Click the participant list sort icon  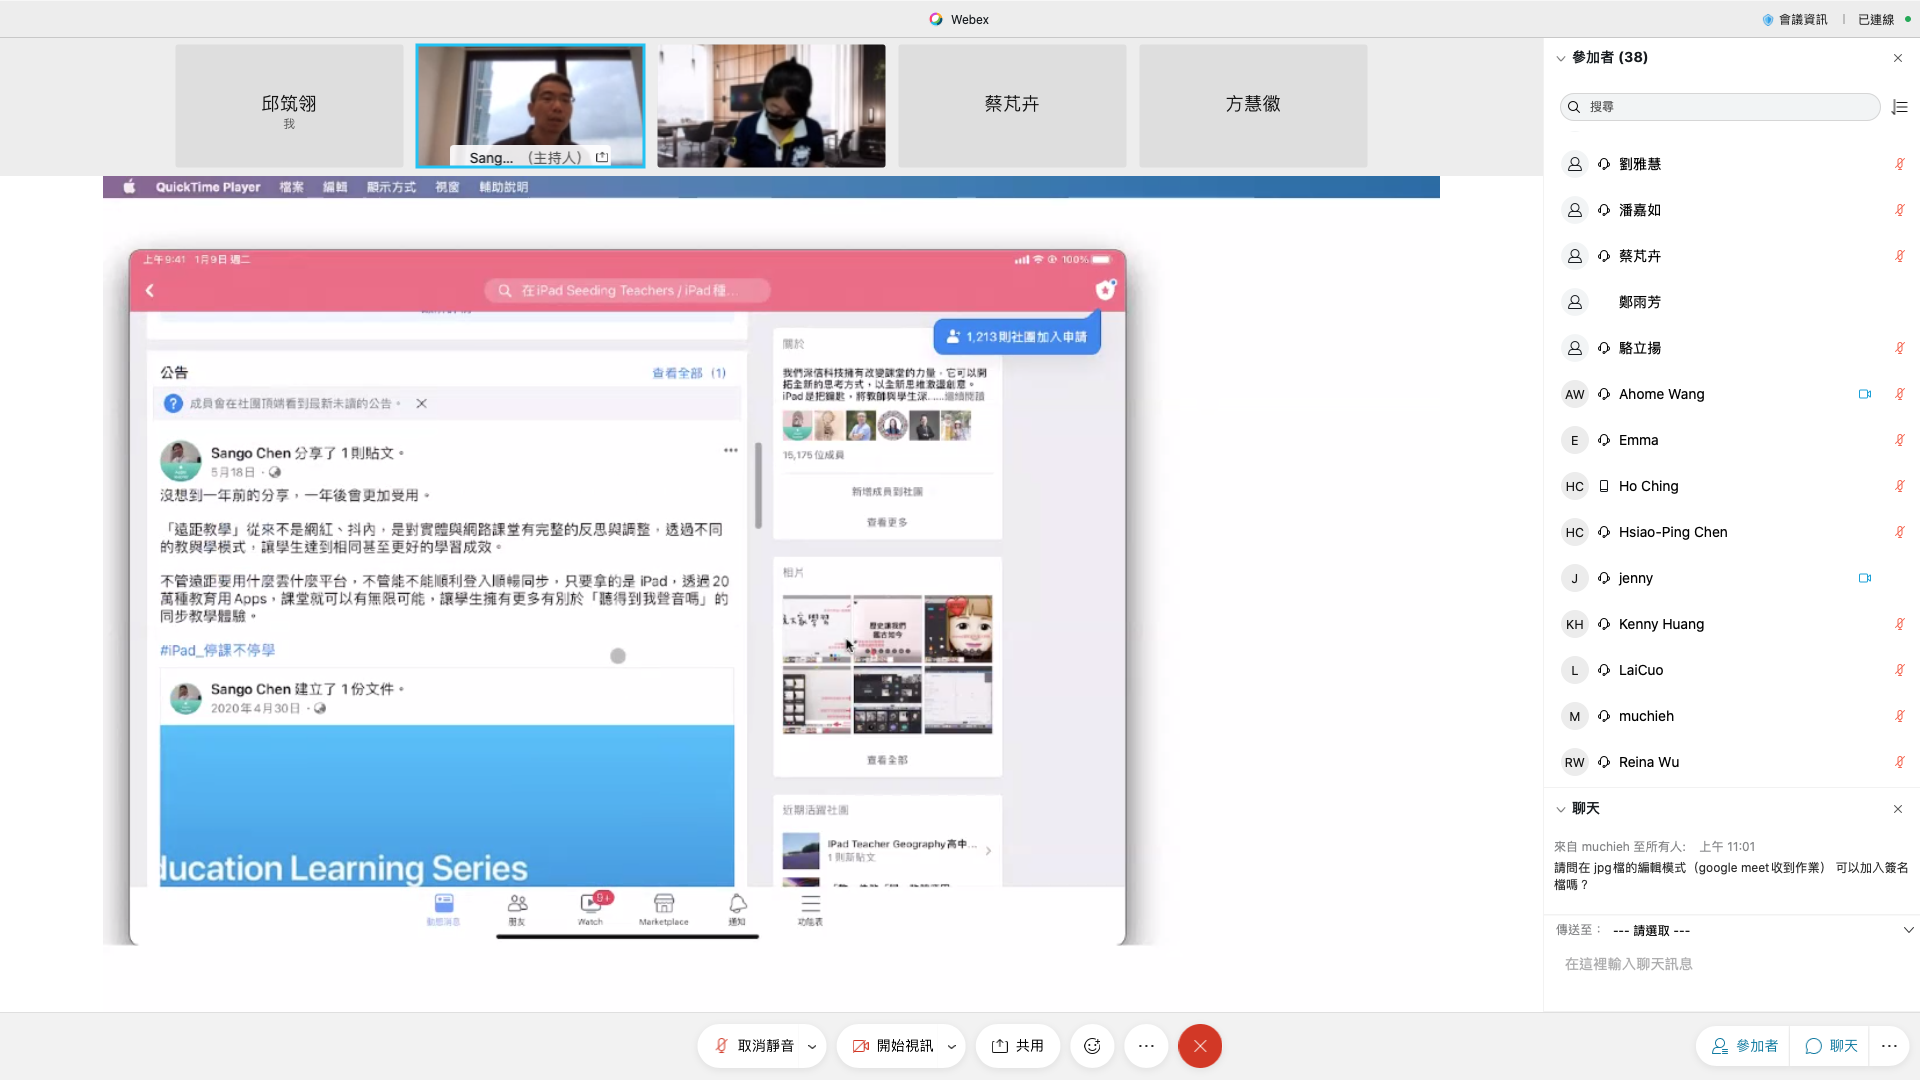coord(1900,107)
